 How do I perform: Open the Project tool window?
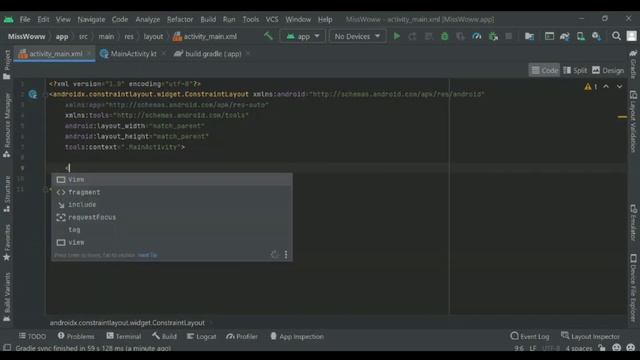click(x=7, y=64)
